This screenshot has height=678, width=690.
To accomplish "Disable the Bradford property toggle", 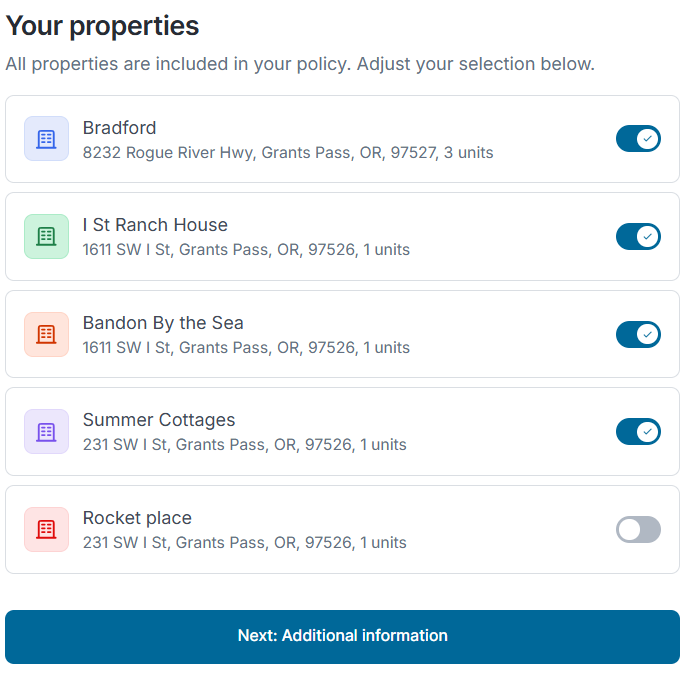I will [638, 139].
